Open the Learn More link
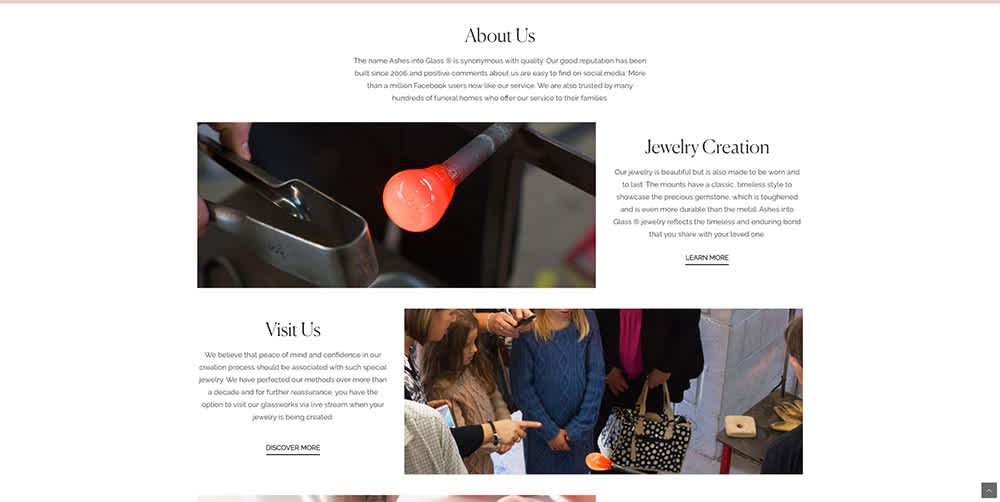Viewport: 1000px width, 502px height. 707,258
